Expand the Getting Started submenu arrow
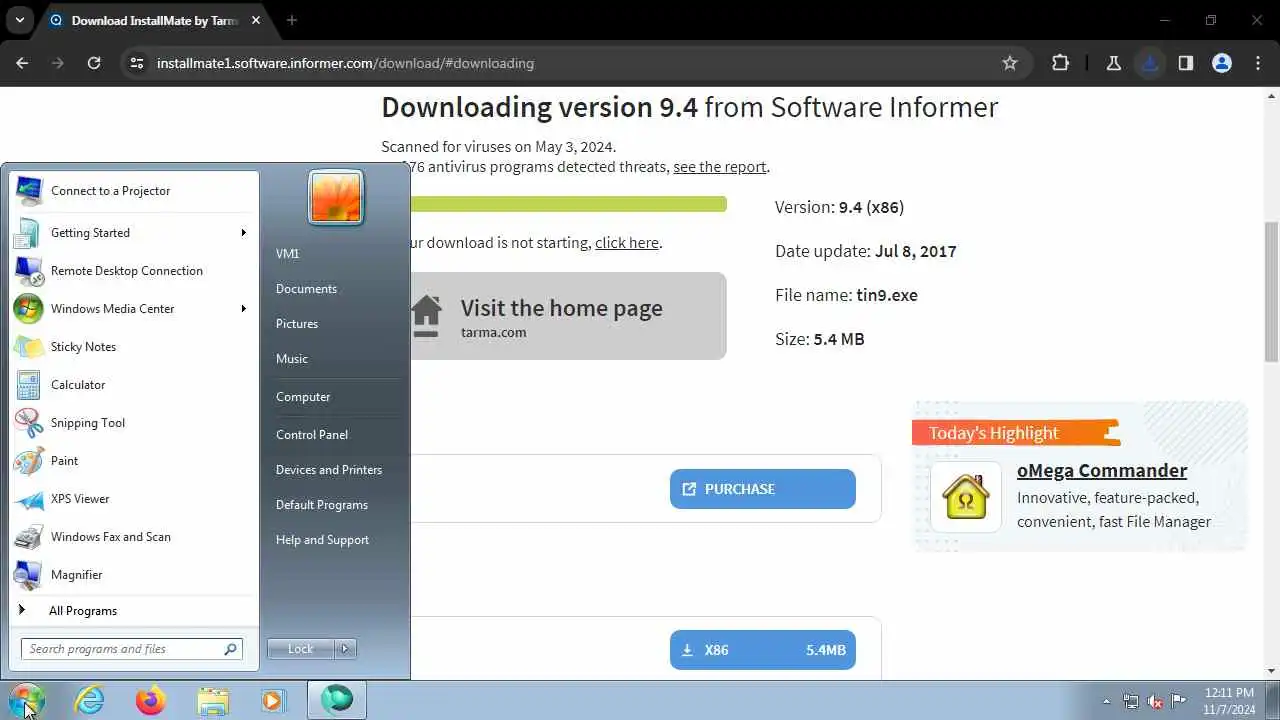The image size is (1280, 720). tap(243, 232)
